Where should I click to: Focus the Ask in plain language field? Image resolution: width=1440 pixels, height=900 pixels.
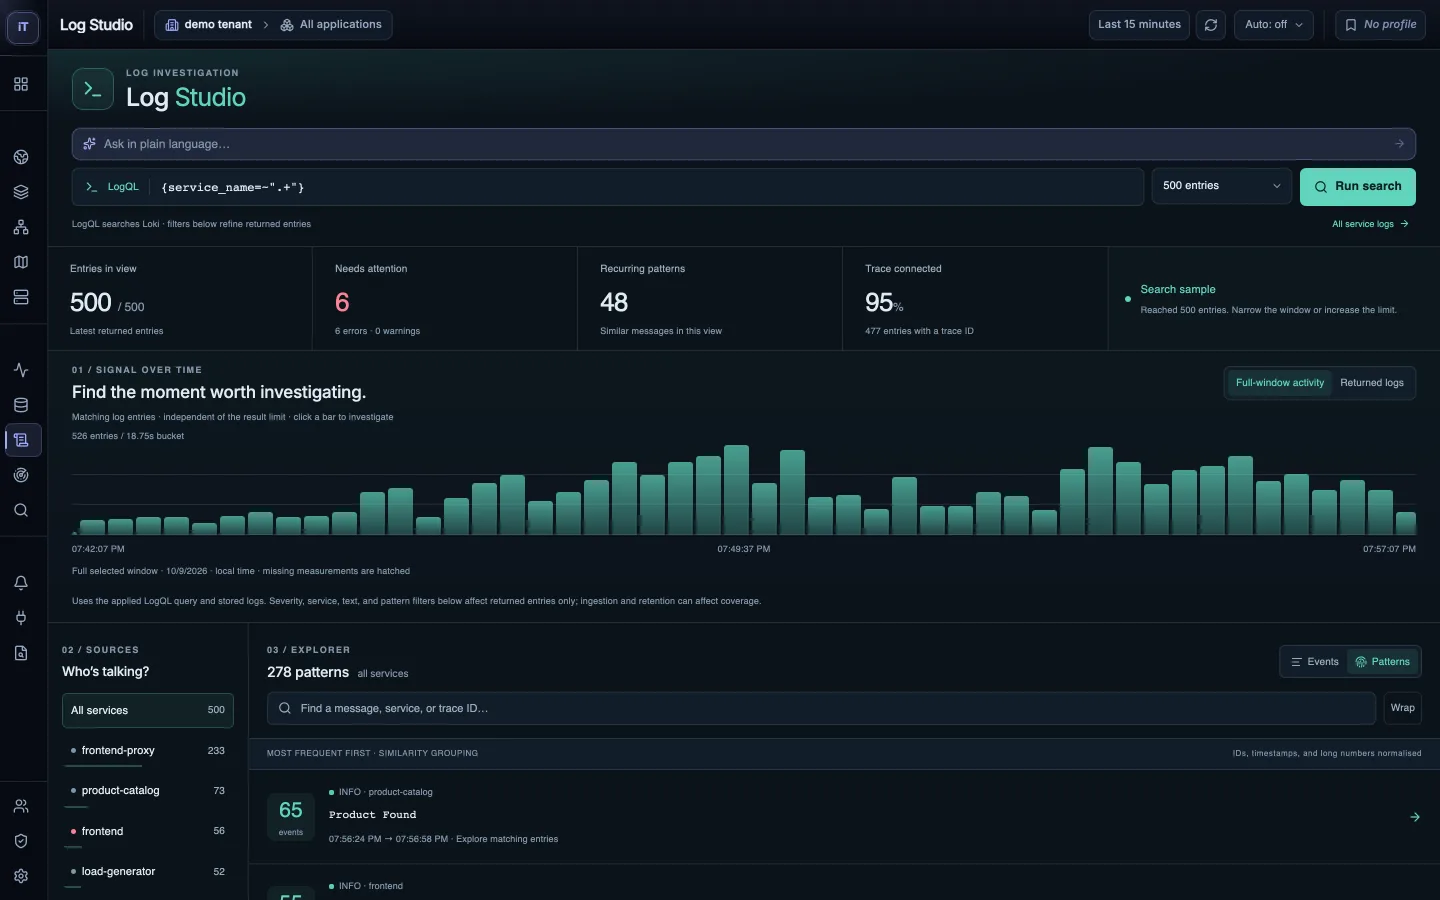coord(744,144)
